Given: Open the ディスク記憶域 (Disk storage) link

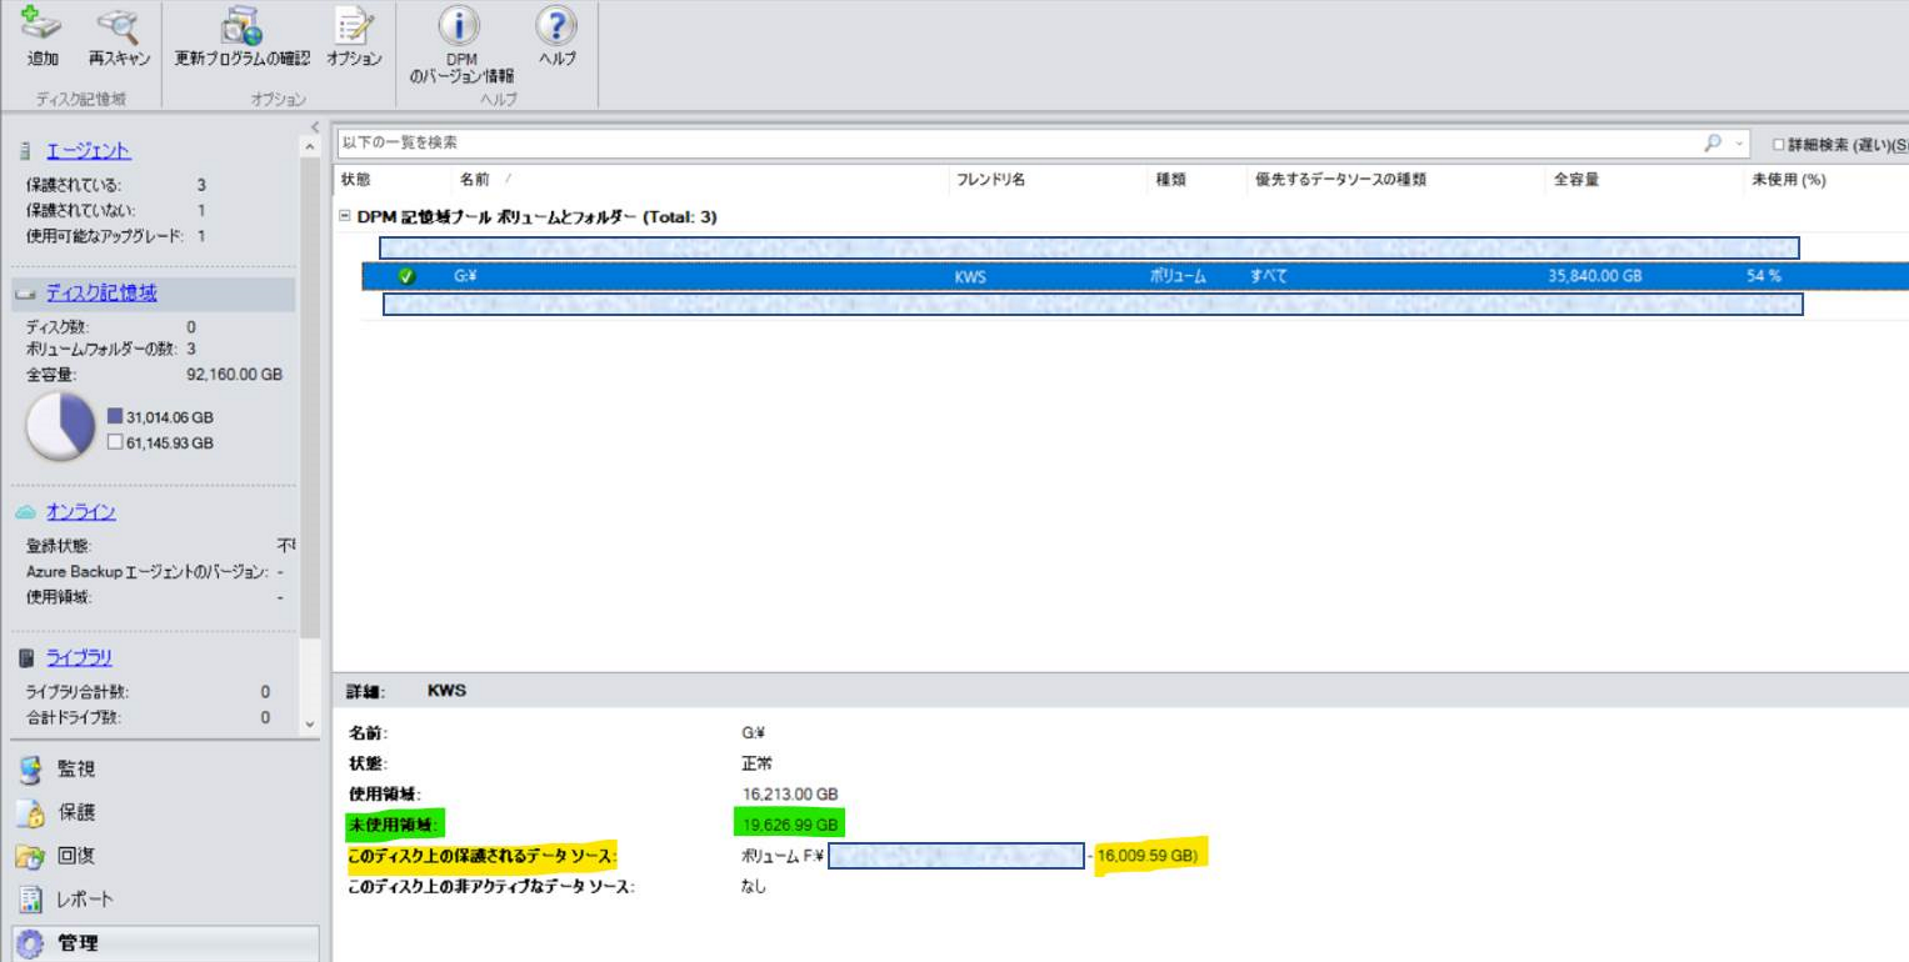Looking at the screenshot, I should [x=101, y=293].
